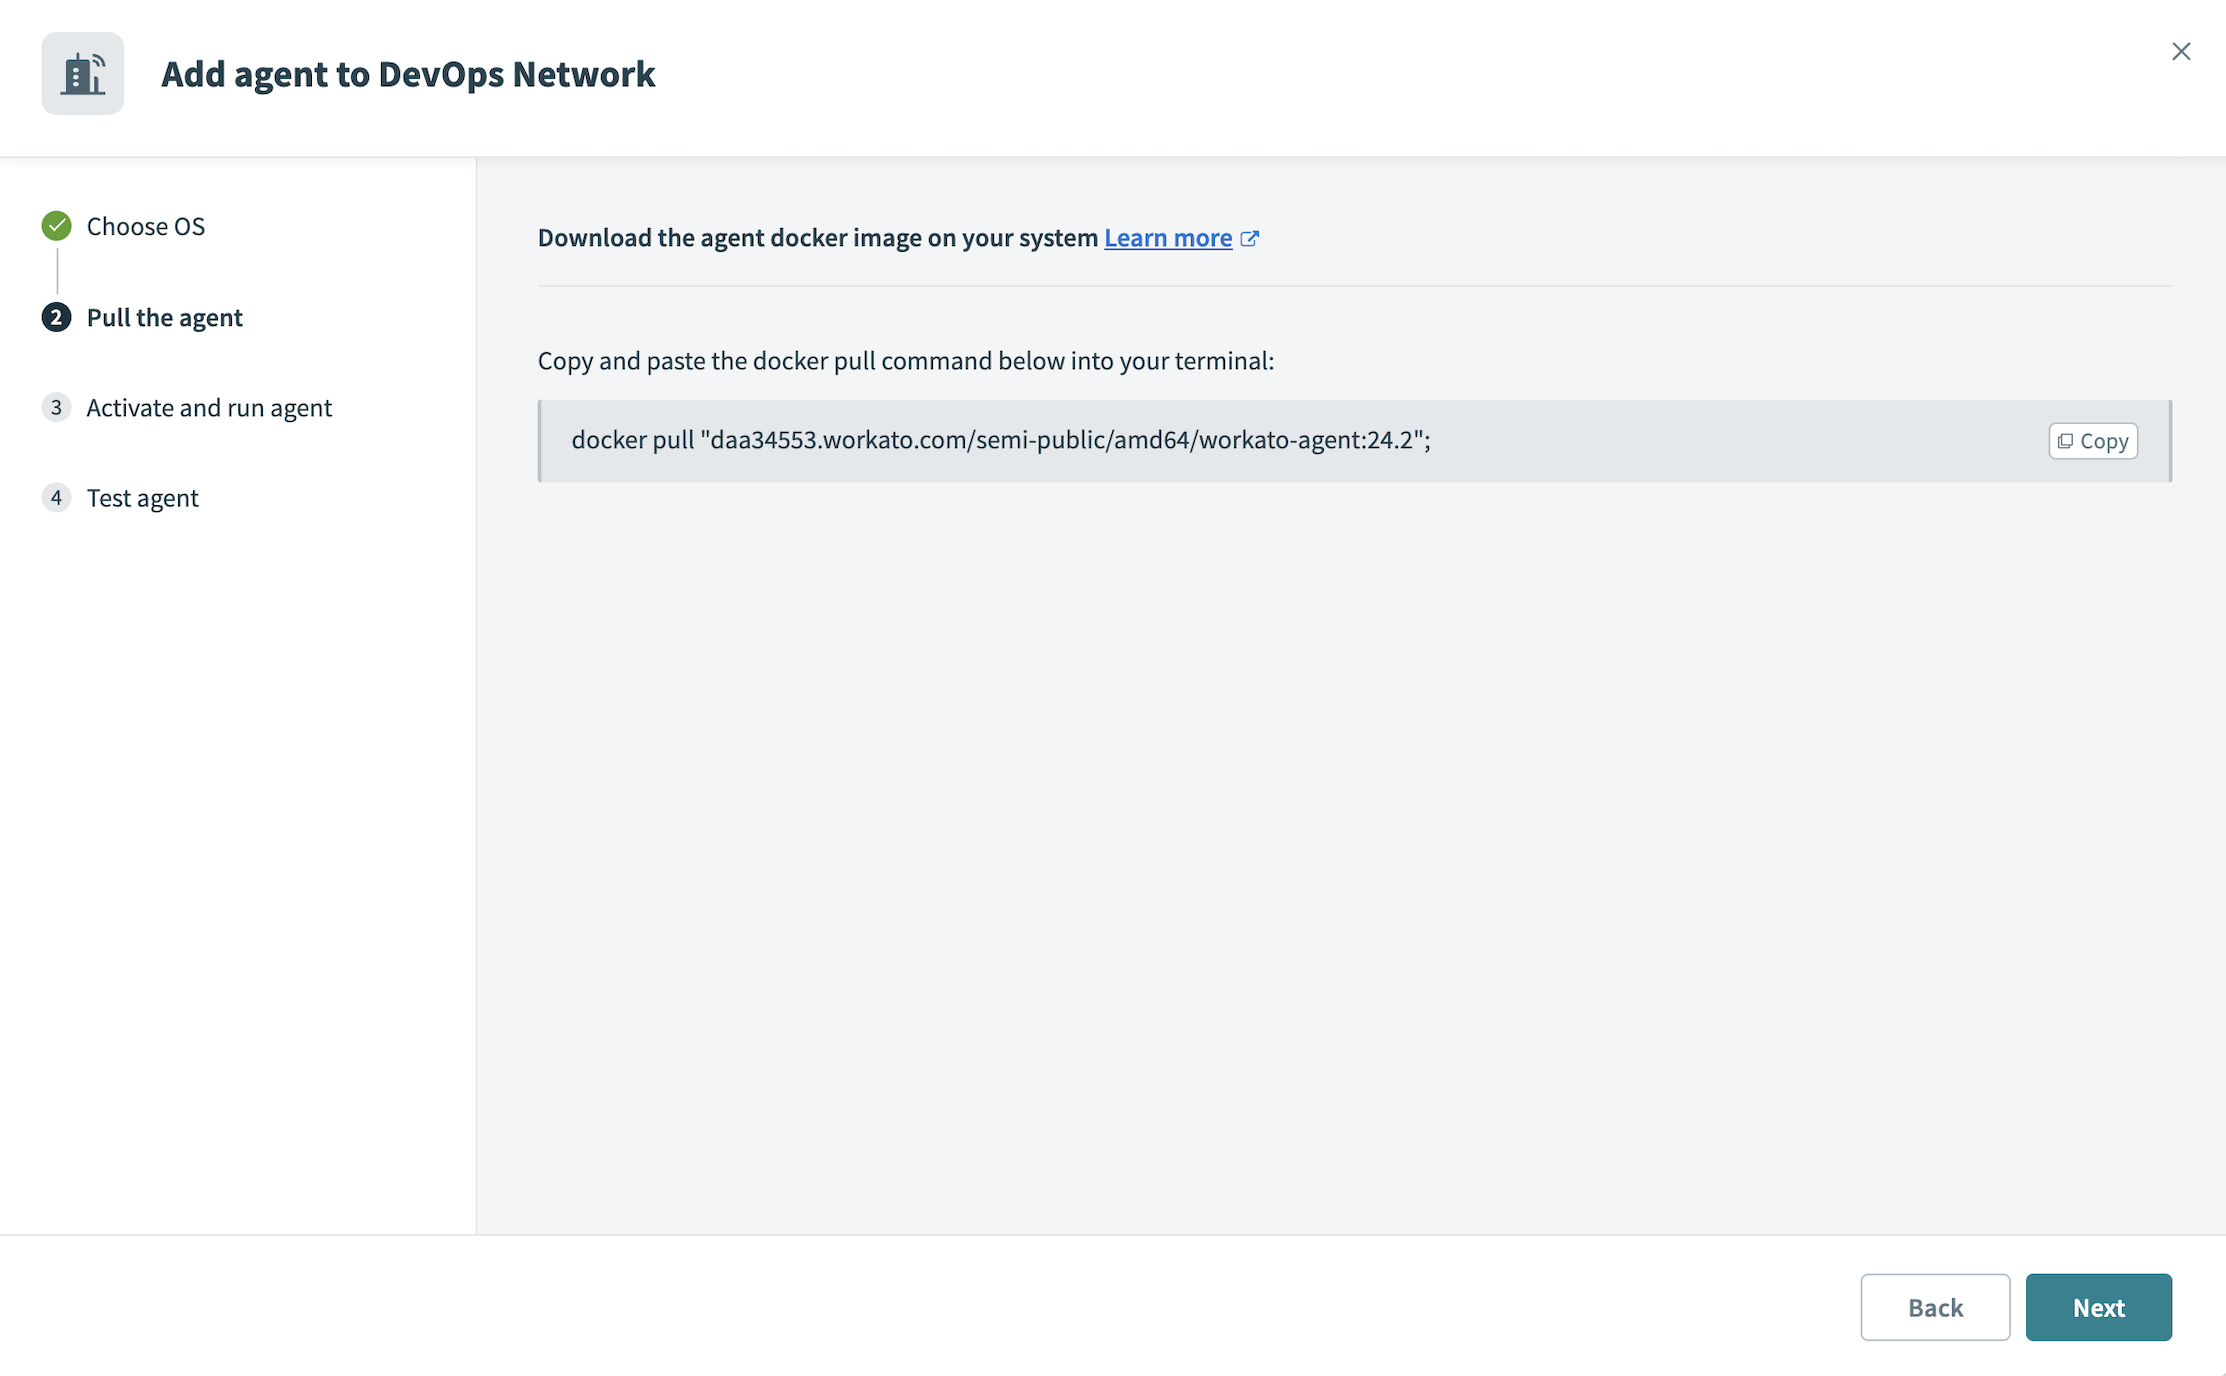Image resolution: width=2226 pixels, height=1376 pixels.
Task: Jump to Activate and run agent step
Action: [x=209, y=407]
